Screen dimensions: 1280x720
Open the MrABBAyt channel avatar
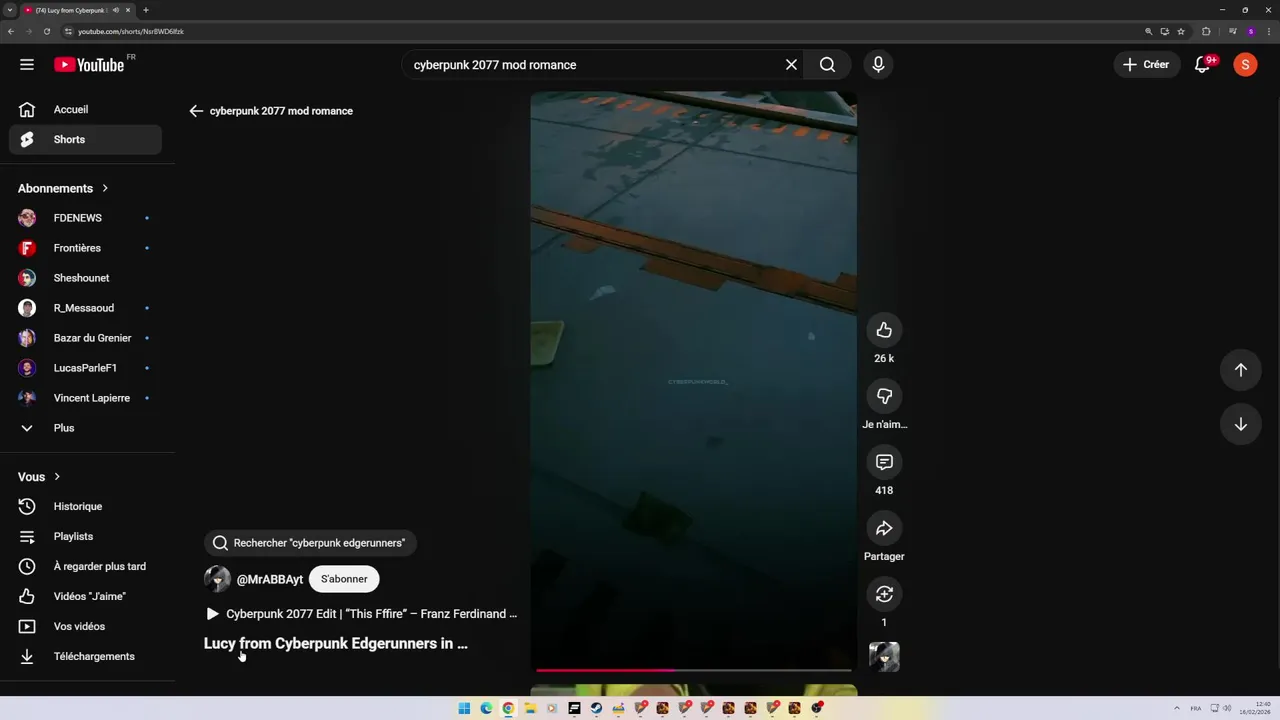[217, 579]
